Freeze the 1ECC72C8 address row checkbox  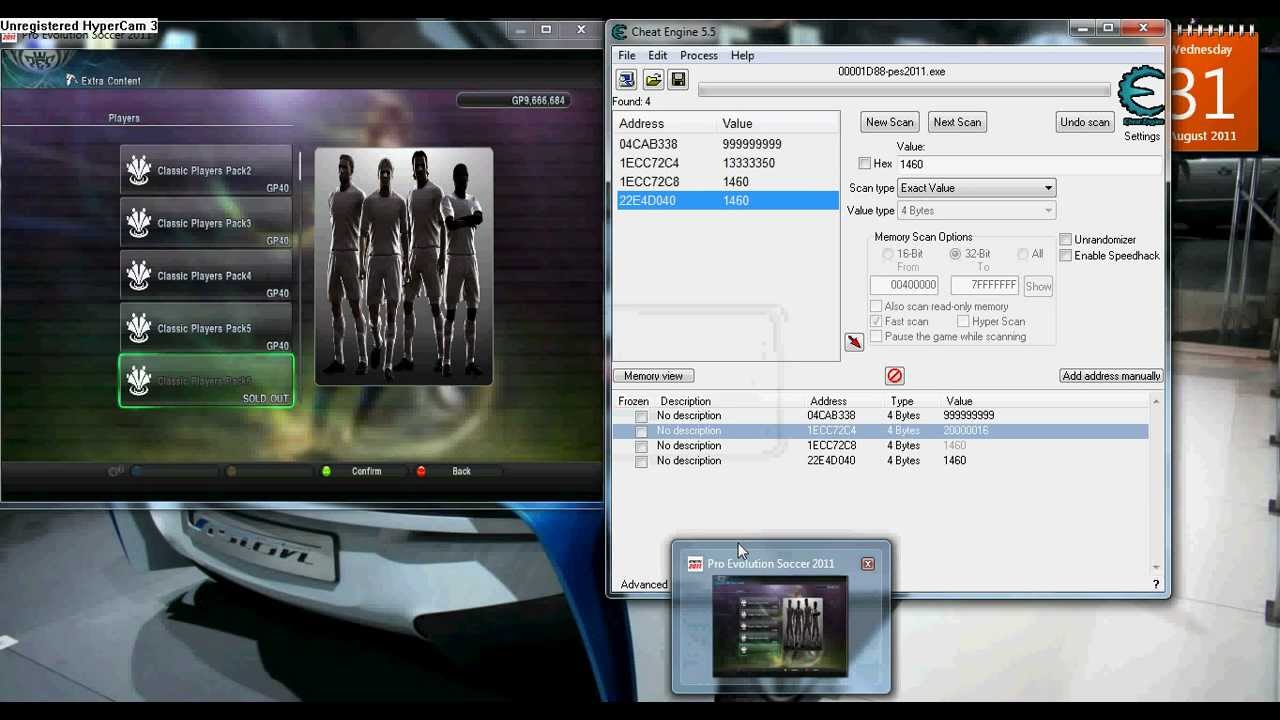click(x=641, y=446)
